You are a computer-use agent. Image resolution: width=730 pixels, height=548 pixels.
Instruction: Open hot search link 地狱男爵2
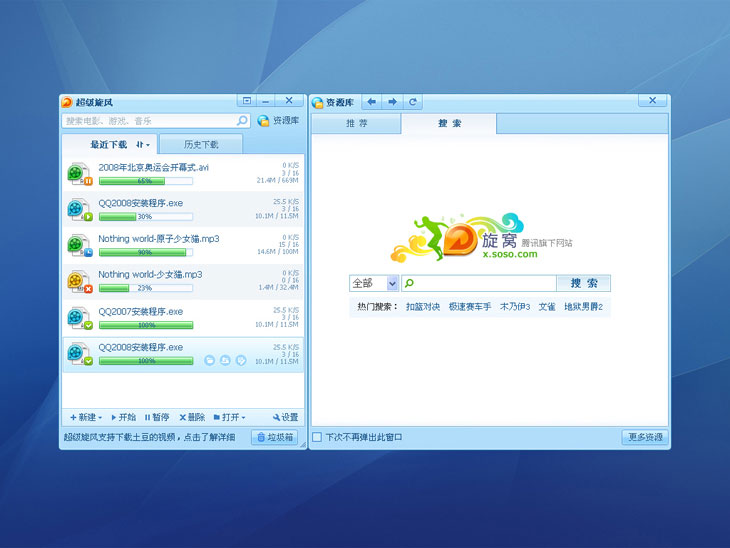[583, 307]
